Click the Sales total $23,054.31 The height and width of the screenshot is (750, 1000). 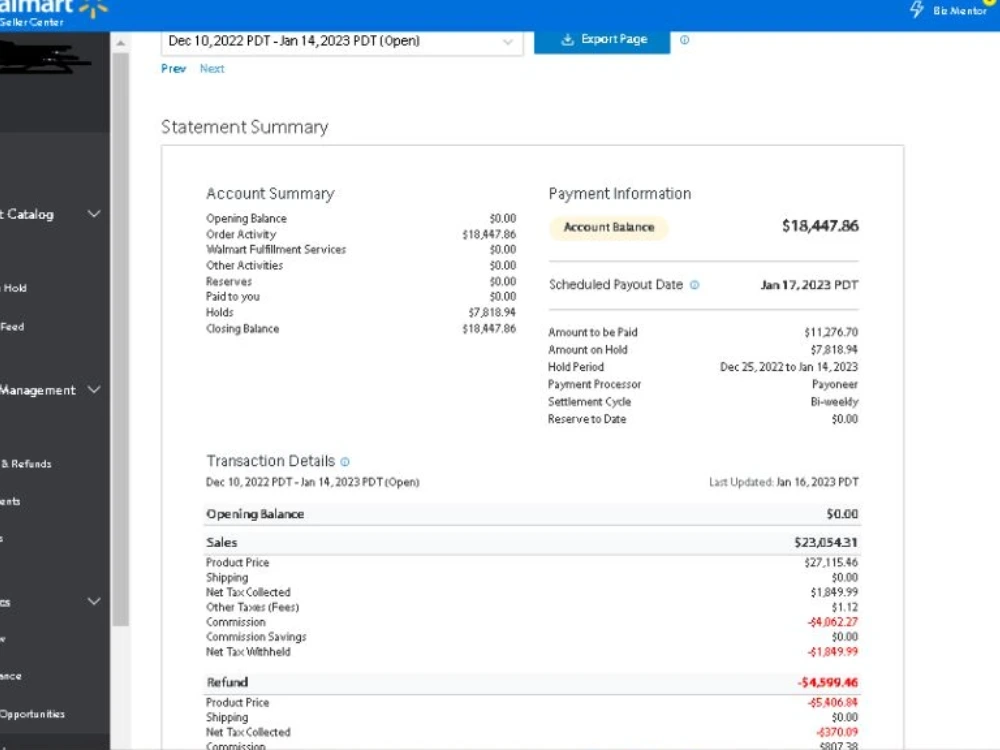pyautogui.click(x=826, y=542)
